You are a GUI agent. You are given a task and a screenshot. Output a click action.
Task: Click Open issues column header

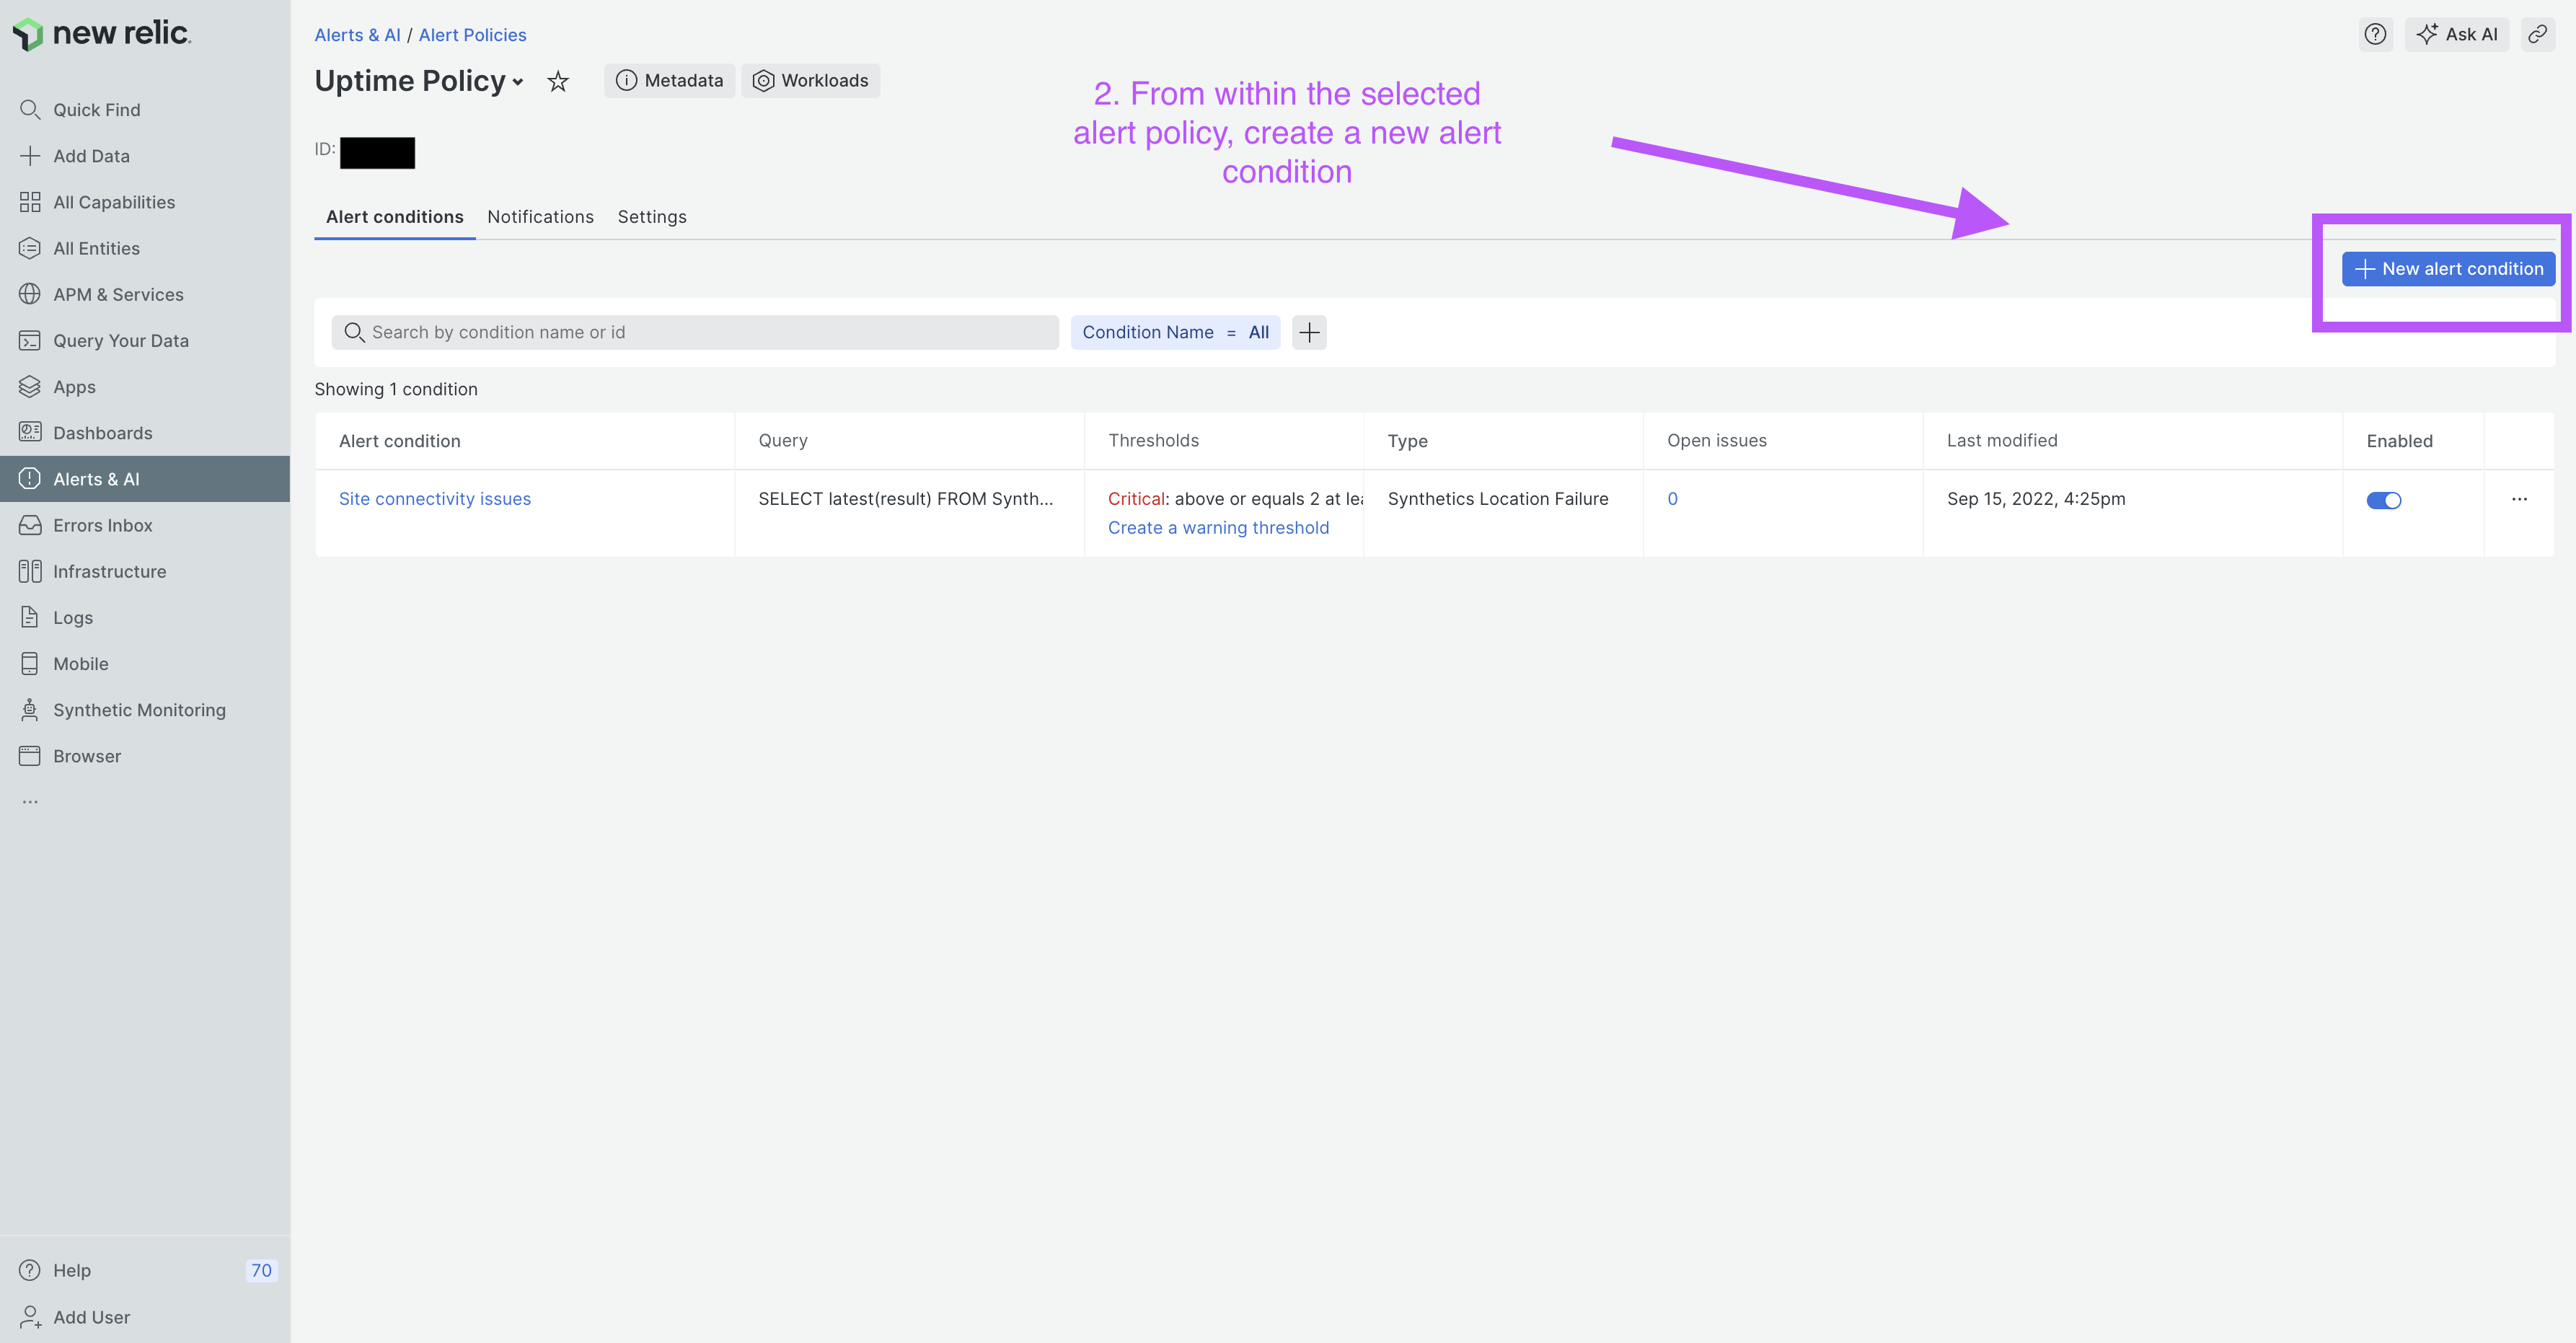point(1716,441)
